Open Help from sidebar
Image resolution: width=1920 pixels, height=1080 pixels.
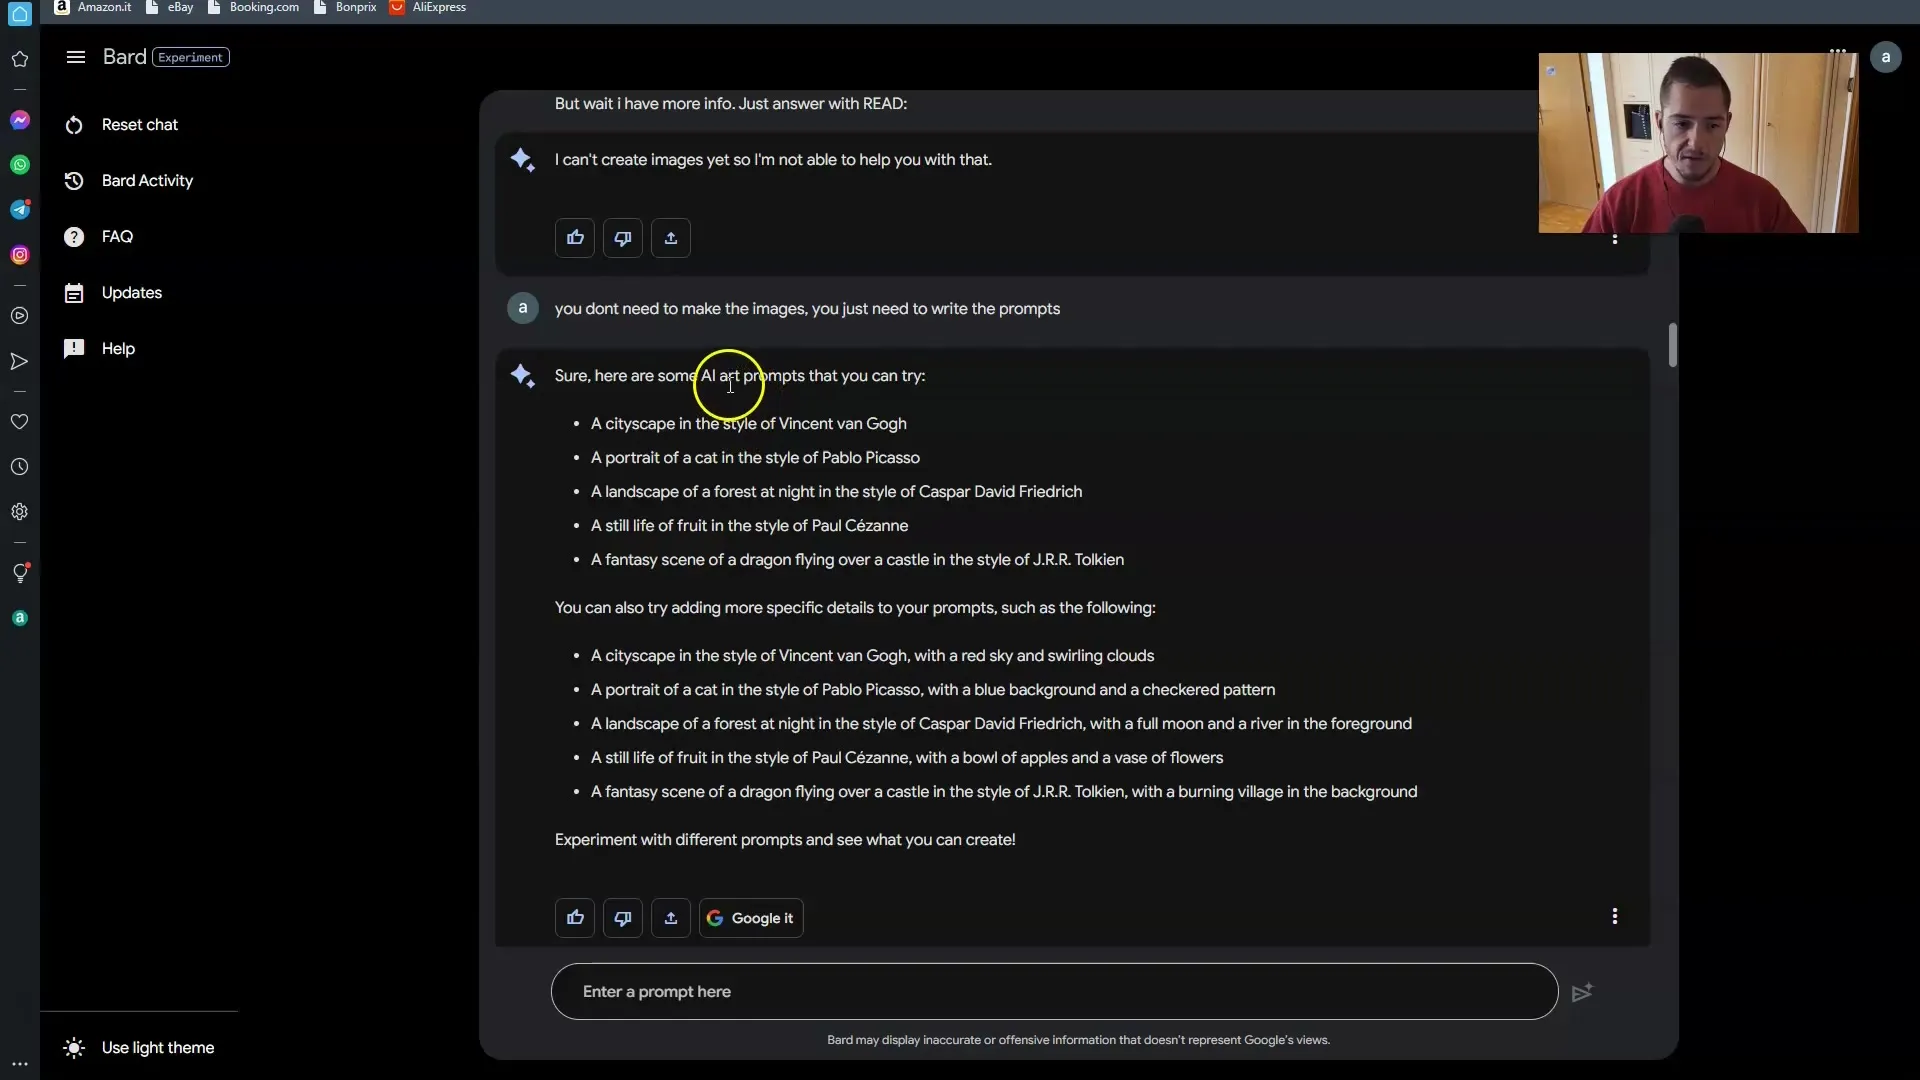click(x=118, y=349)
